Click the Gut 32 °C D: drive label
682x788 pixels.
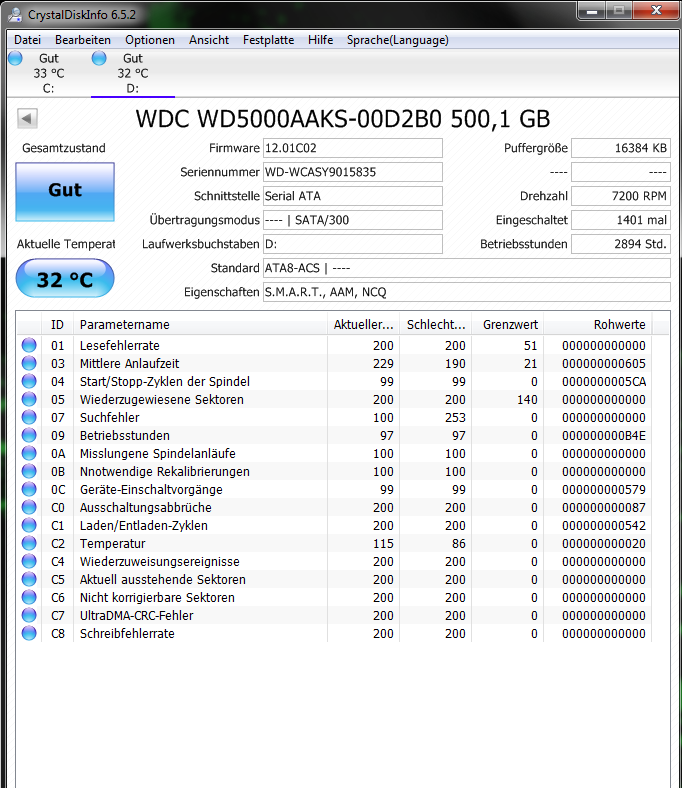click(133, 73)
